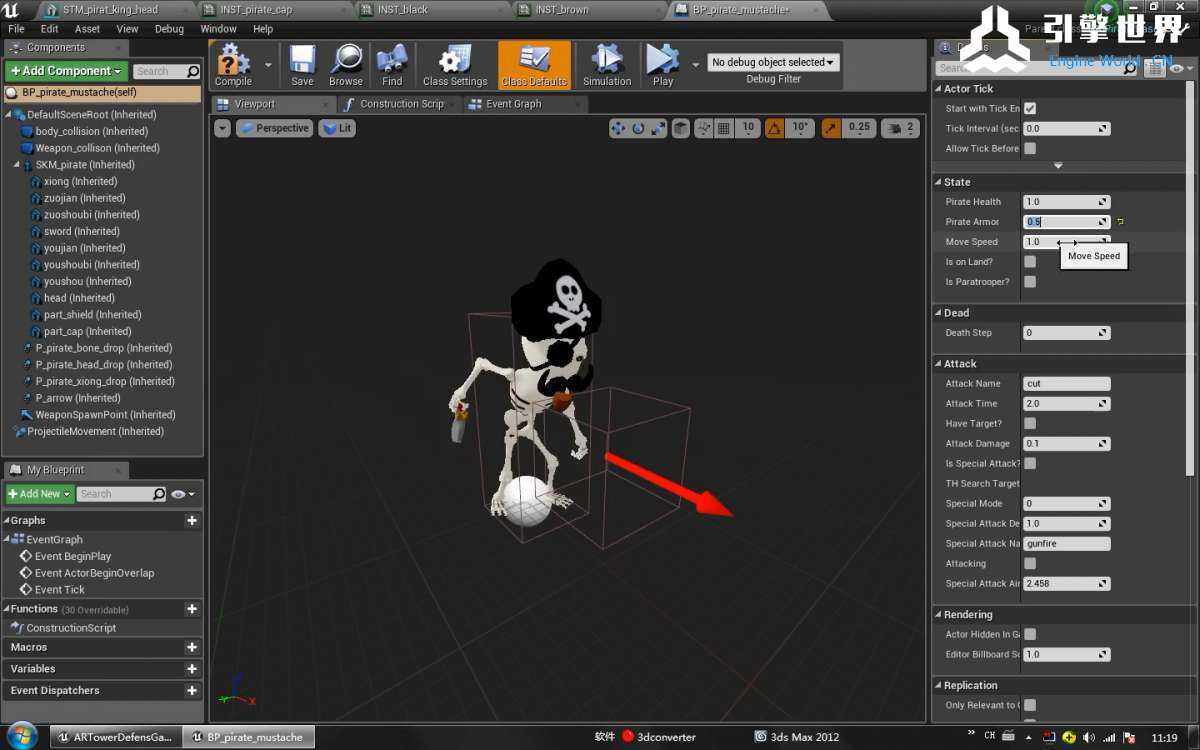Enable the Allow Tick Before checkbox

pyautogui.click(x=1030, y=148)
